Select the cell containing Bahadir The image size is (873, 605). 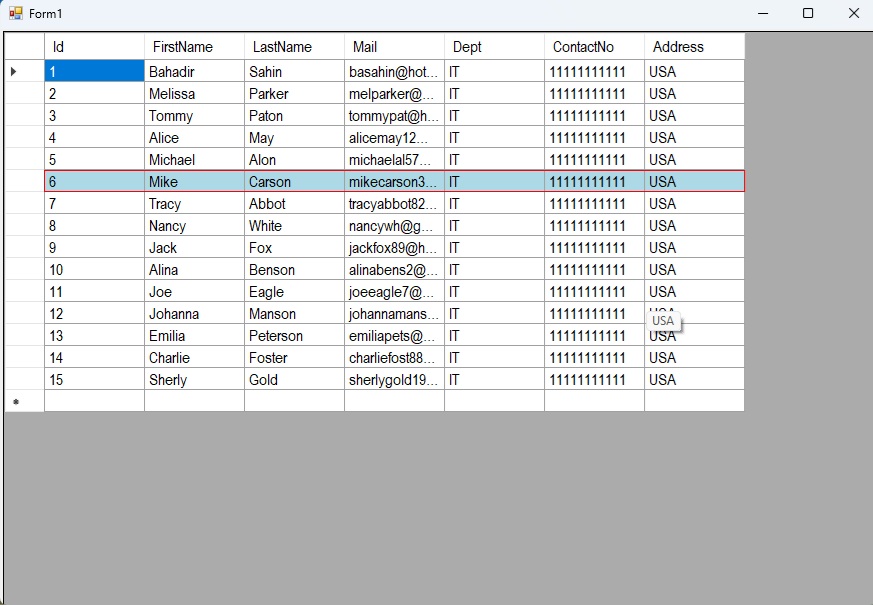[x=194, y=72]
